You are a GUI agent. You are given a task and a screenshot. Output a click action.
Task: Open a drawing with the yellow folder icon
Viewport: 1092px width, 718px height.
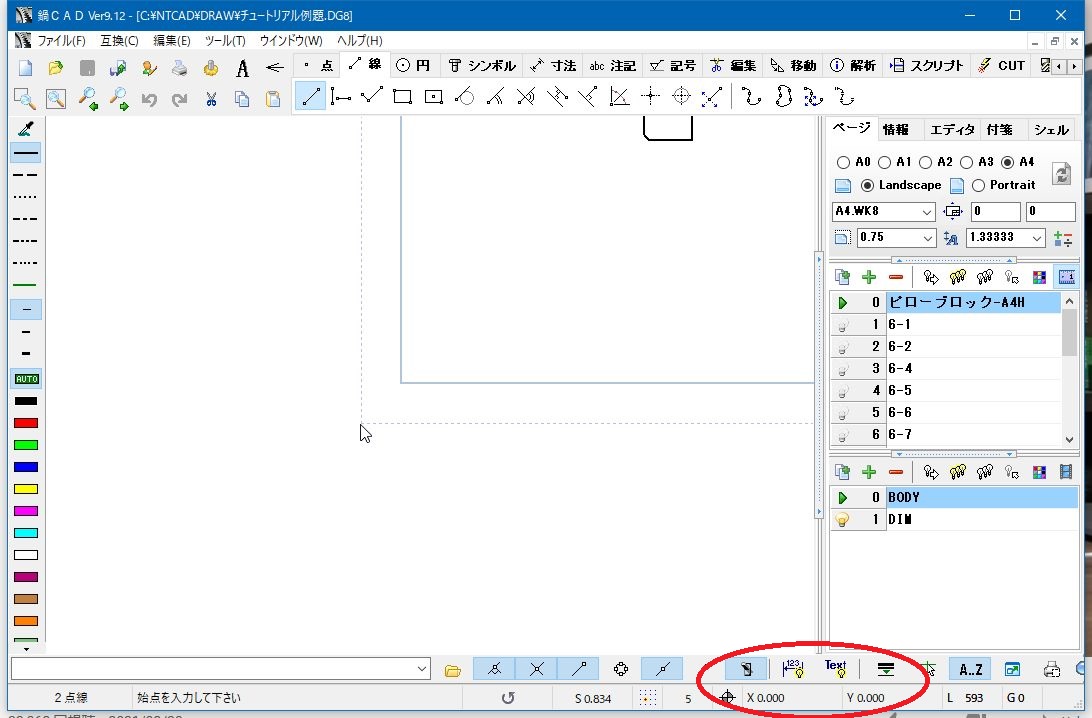coord(56,68)
